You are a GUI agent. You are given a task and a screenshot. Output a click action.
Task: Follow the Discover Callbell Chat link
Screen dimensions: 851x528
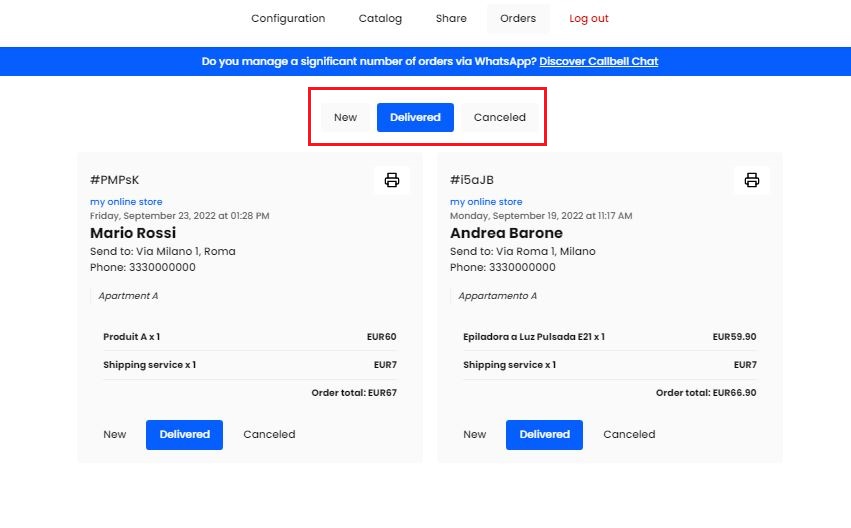pos(598,61)
